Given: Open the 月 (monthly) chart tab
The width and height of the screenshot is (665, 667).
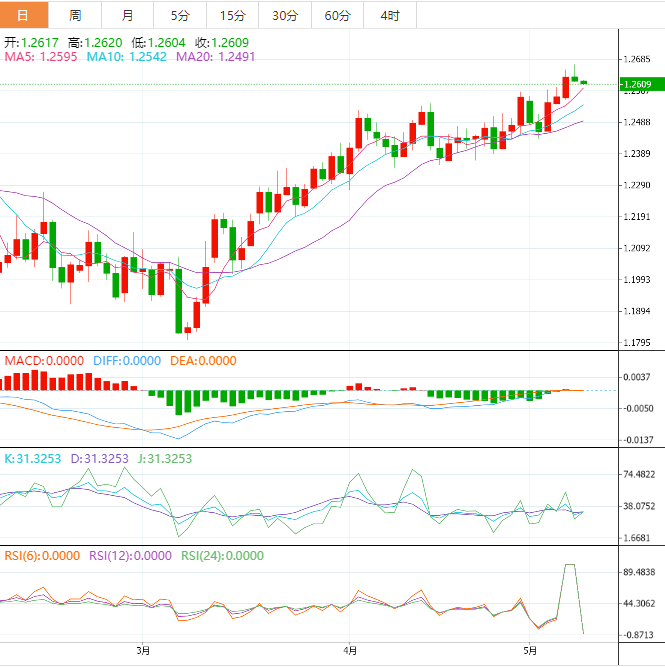Looking at the screenshot, I should 127,15.
